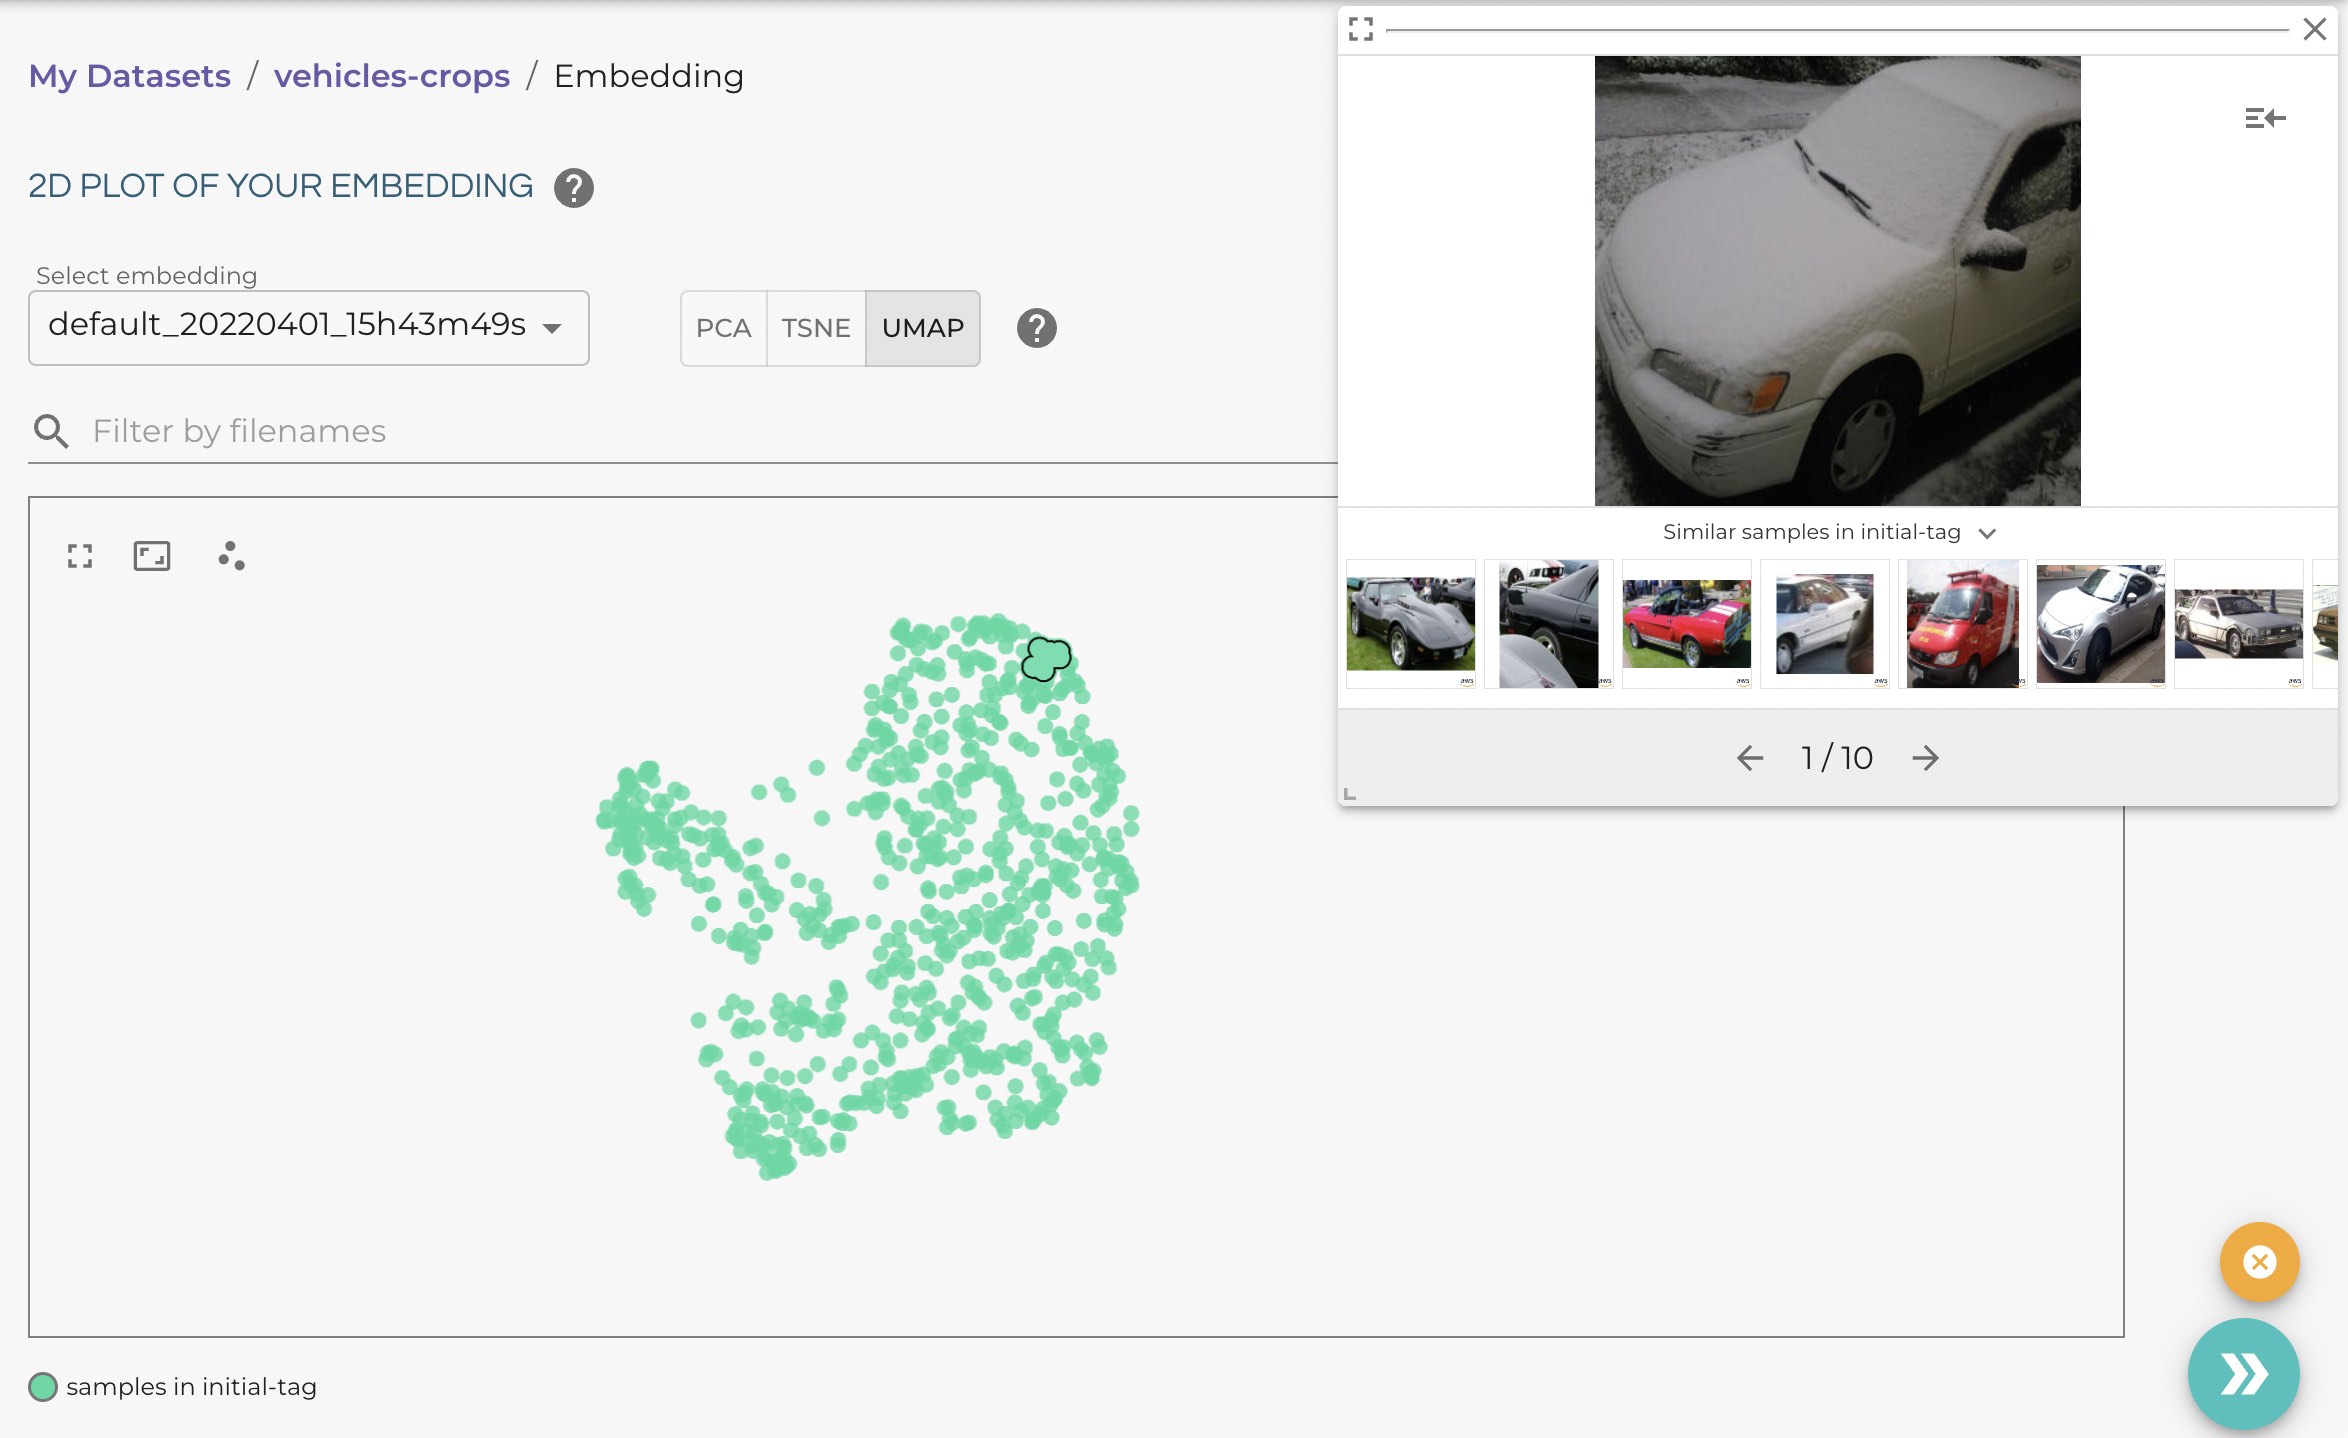Open the Select embedding dropdown

(308, 328)
